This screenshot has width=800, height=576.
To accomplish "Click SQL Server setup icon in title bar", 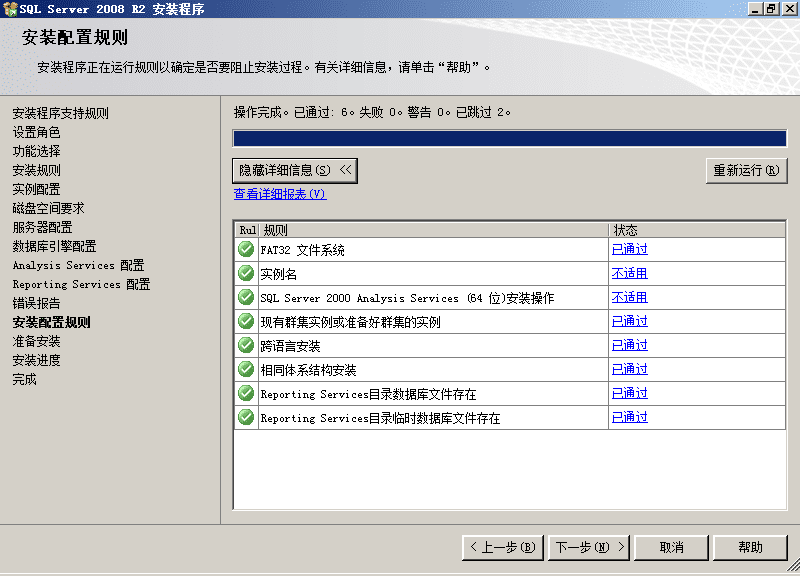I will [10, 9].
